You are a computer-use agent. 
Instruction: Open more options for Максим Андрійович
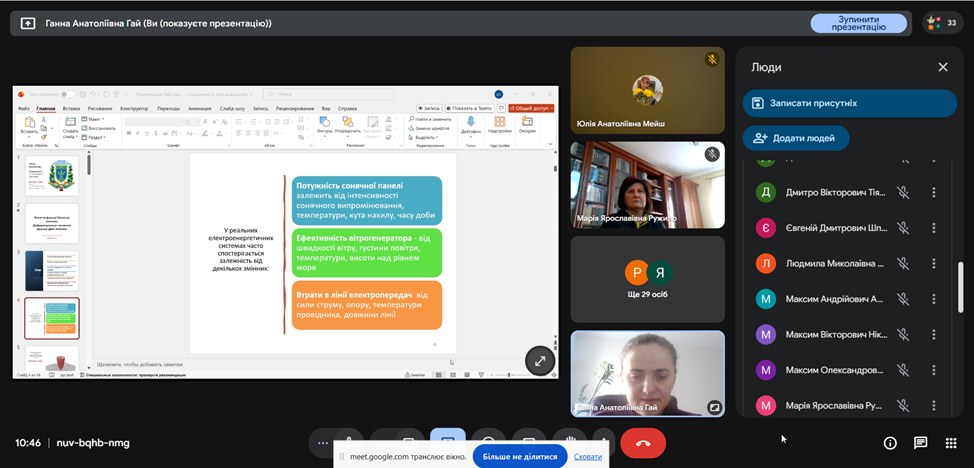[x=934, y=300]
